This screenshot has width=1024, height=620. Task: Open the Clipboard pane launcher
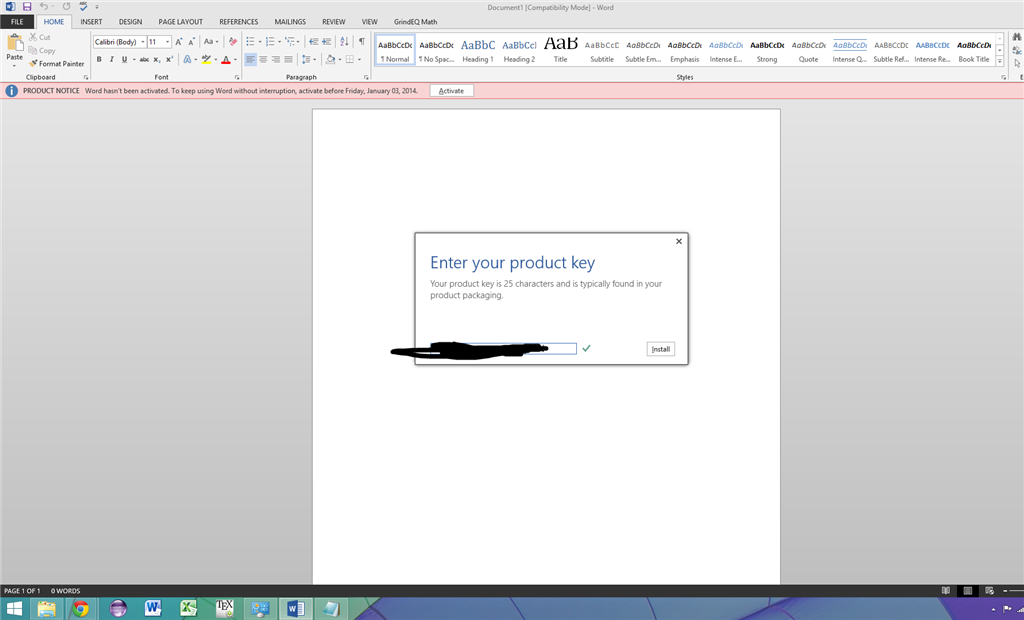coord(86,78)
